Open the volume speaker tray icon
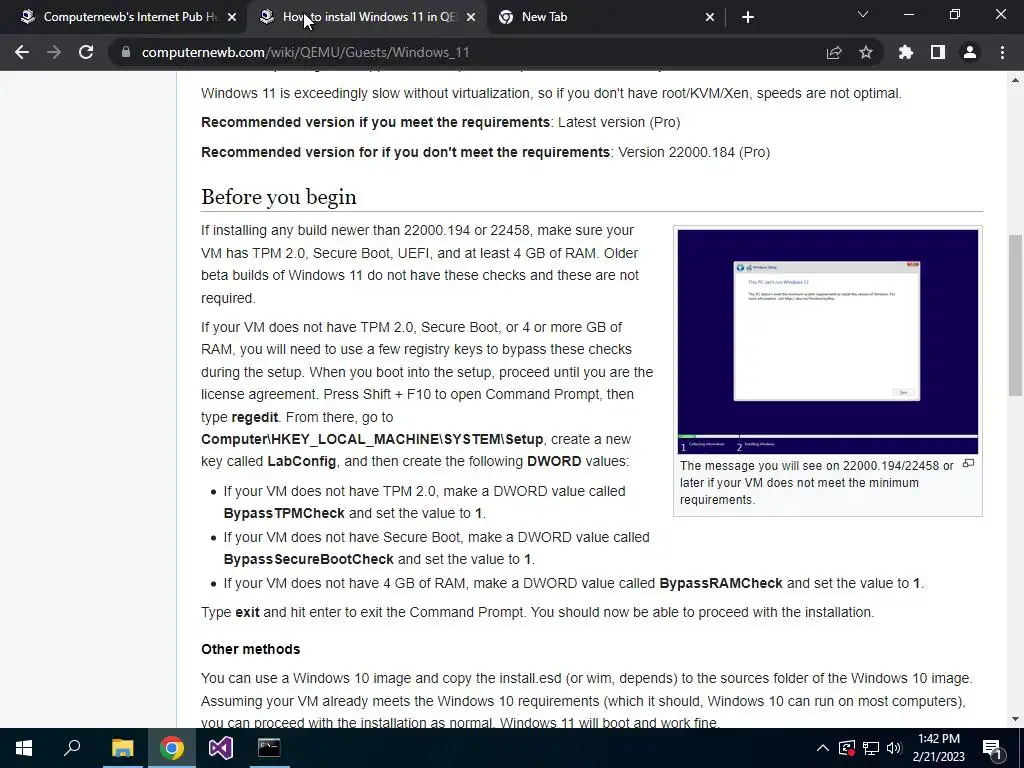Screen dimensions: 1024x768 (x=894, y=748)
